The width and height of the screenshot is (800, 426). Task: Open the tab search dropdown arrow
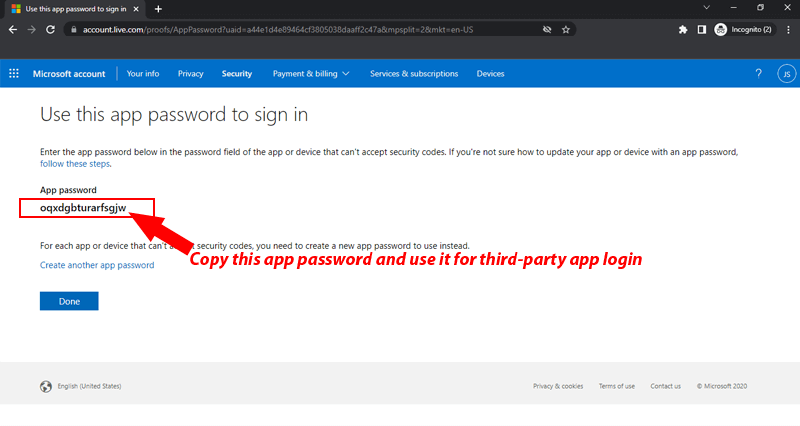(x=706, y=8)
